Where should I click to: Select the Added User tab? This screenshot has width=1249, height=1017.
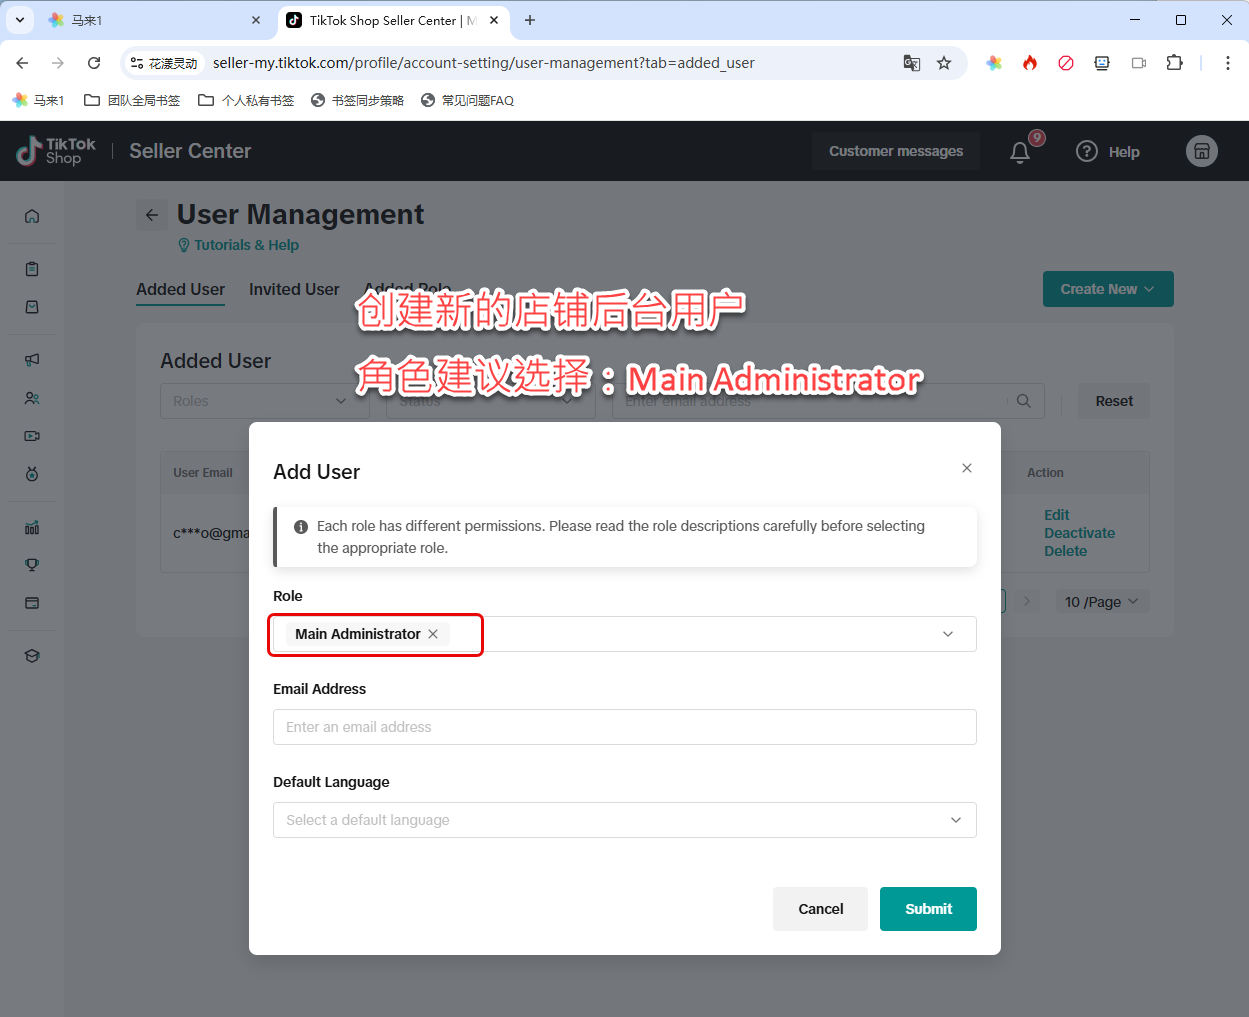[180, 289]
